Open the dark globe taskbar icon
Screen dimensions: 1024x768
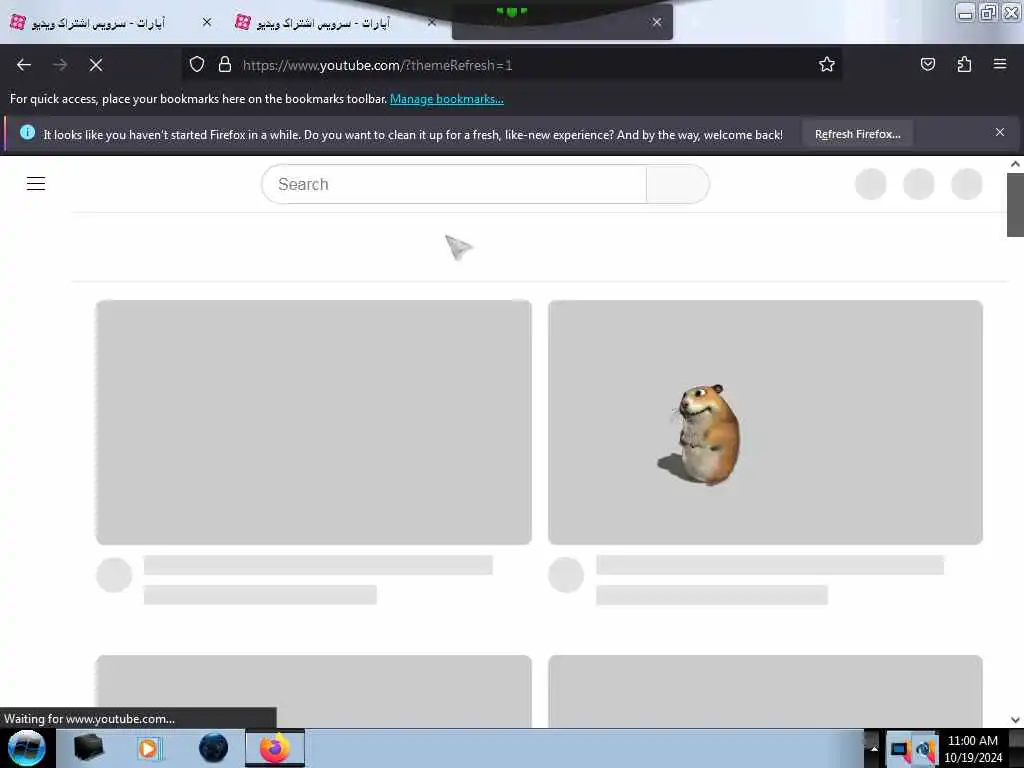pyautogui.click(x=213, y=748)
